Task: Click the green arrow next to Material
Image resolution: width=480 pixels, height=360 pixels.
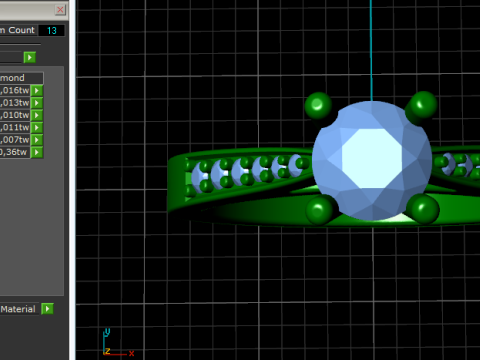Action: 47,309
